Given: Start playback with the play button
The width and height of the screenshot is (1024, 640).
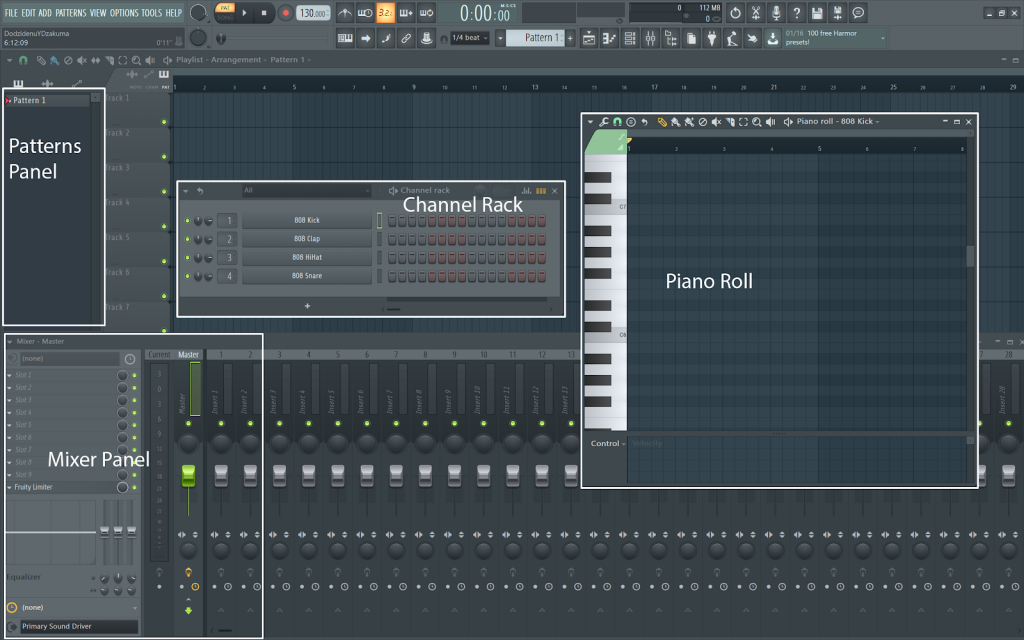Looking at the screenshot, I should pyautogui.click(x=244, y=12).
